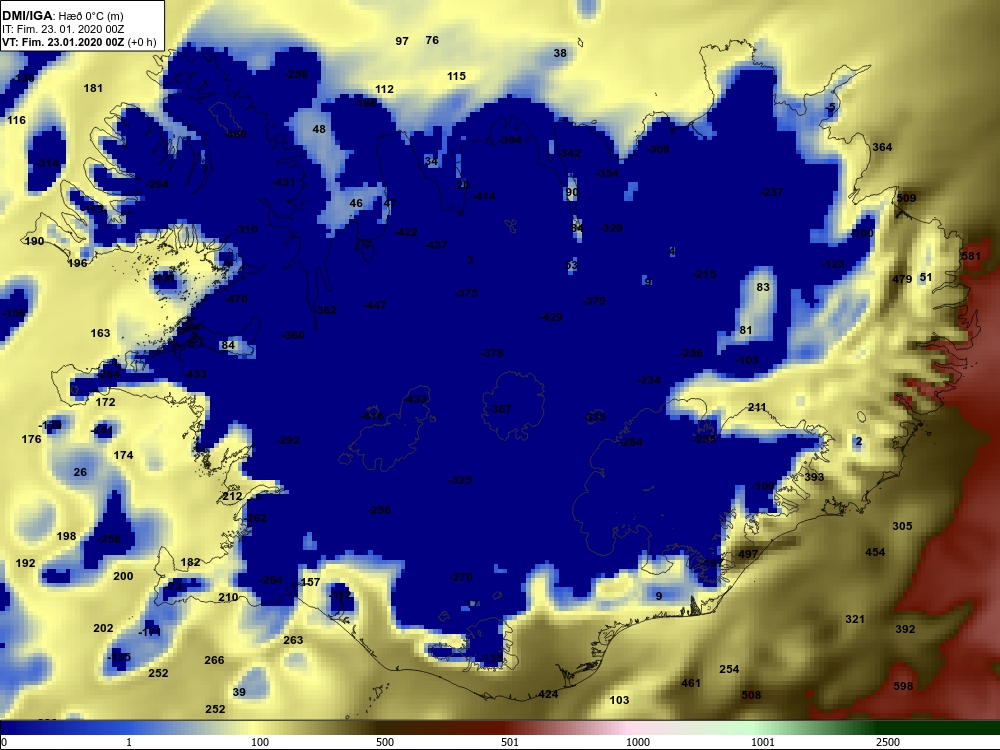This screenshot has width=1000, height=750.
Task: Click the map value 48
Action: pos(319,129)
